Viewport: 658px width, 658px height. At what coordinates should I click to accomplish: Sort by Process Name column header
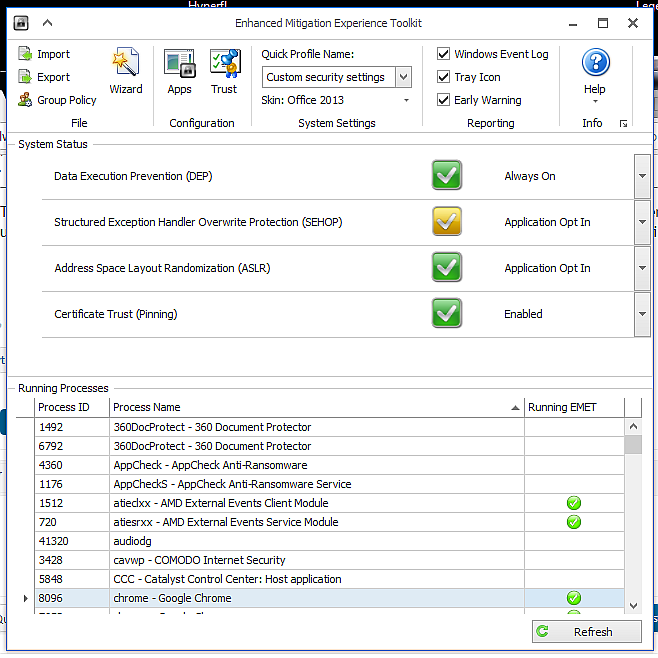coord(317,407)
